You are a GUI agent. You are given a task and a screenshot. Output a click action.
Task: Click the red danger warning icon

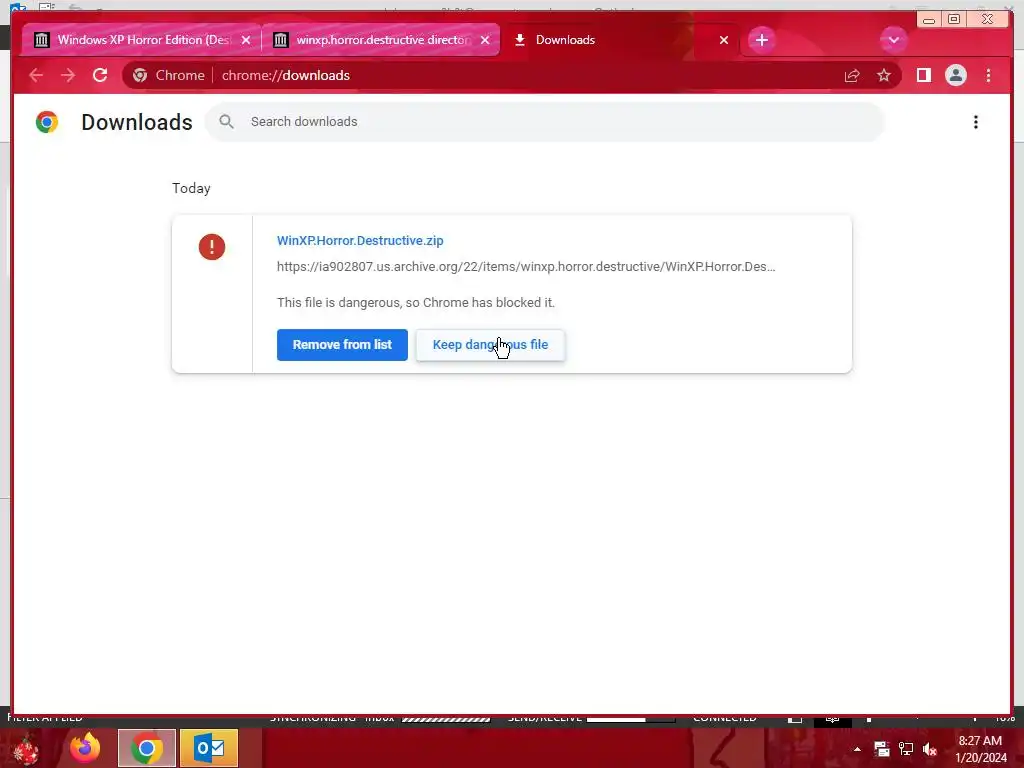tap(212, 247)
